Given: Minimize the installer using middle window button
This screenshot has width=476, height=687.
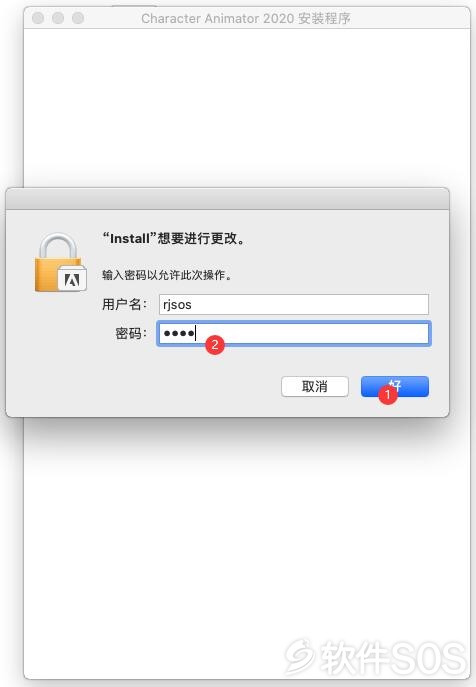Looking at the screenshot, I should pyautogui.click(x=58, y=18).
